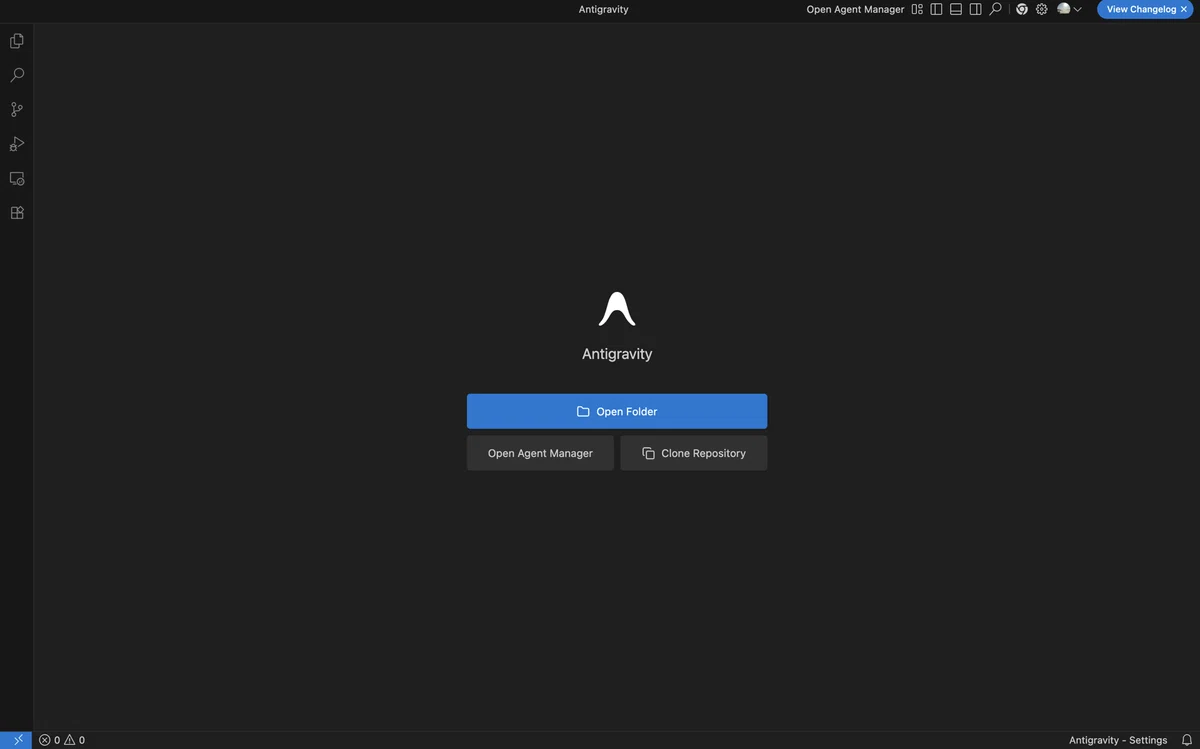Toggle the secondary side bar
This screenshot has height=749, width=1200.
[975, 9]
